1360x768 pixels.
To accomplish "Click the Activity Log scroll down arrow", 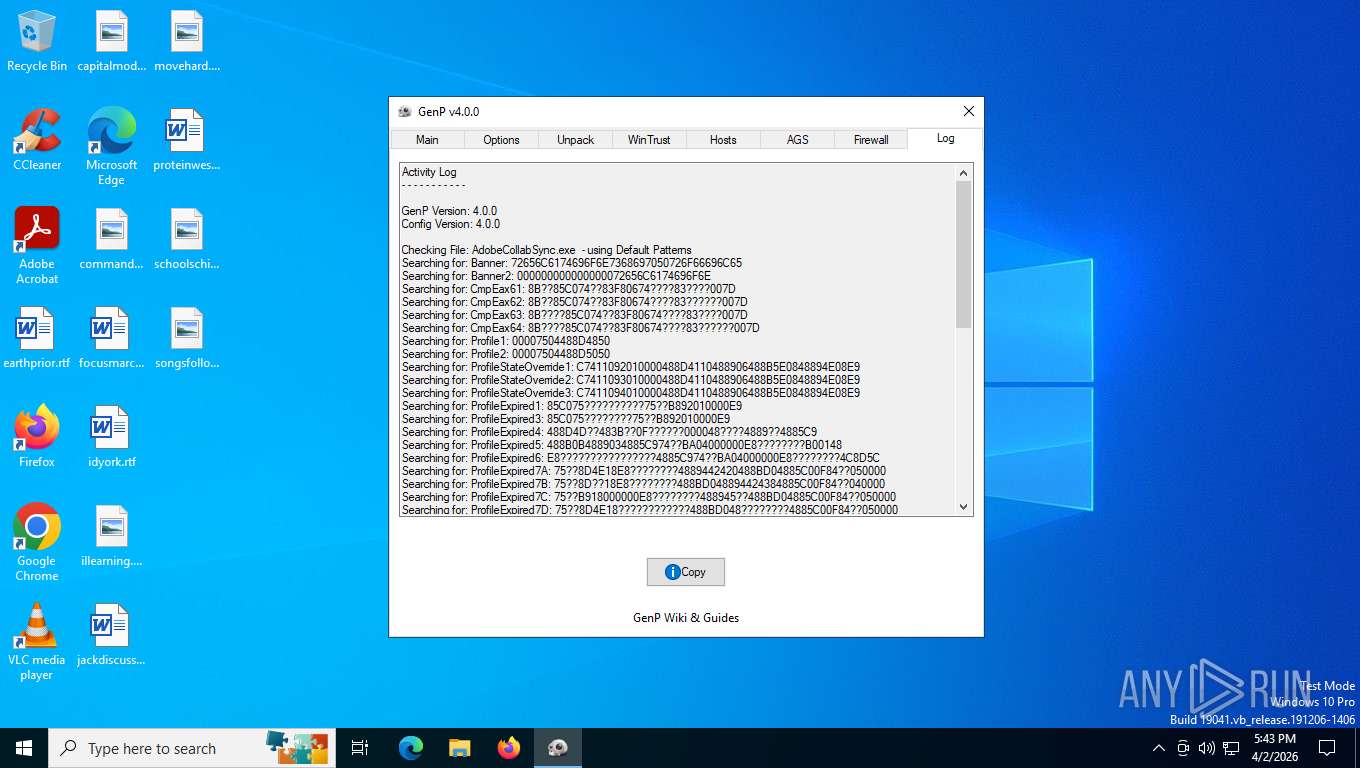I will [x=964, y=507].
